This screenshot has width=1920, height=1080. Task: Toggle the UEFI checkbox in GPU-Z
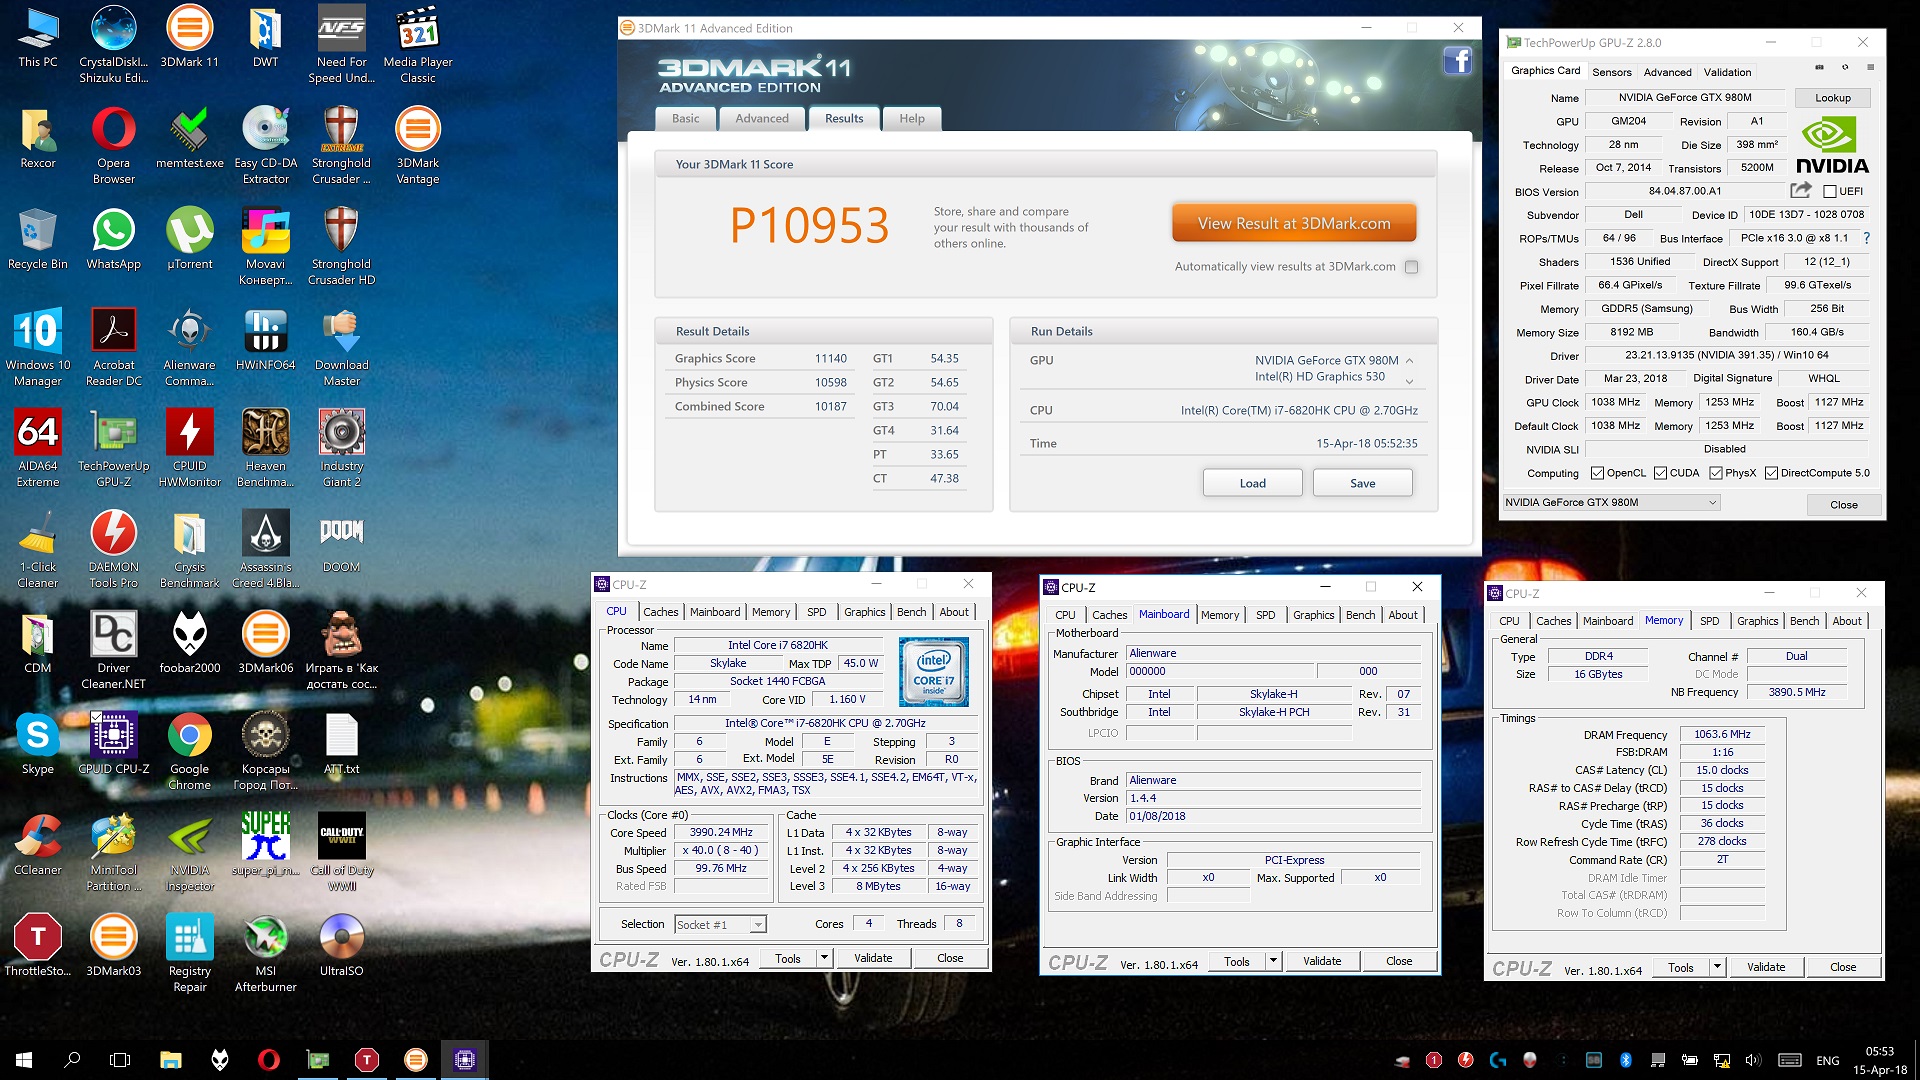[x=1830, y=191]
